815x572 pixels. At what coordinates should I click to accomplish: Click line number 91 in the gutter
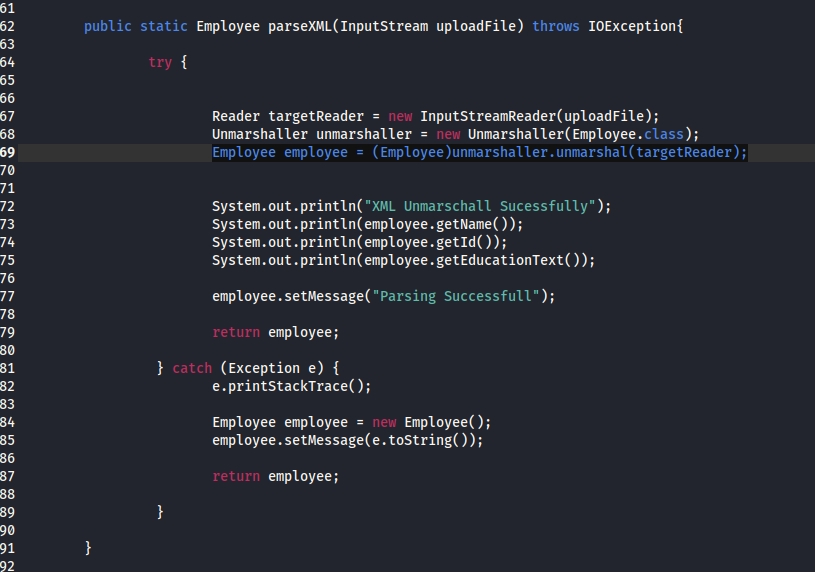point(8,548)
